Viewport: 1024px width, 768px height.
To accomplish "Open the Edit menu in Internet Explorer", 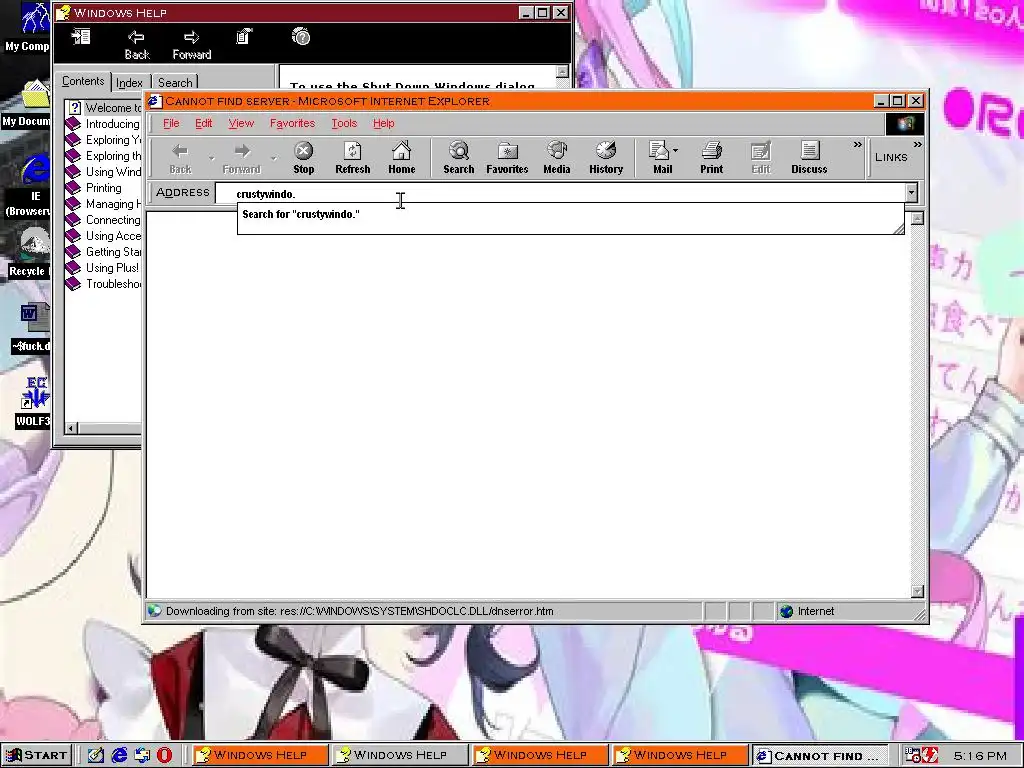I will pos(204,123).
